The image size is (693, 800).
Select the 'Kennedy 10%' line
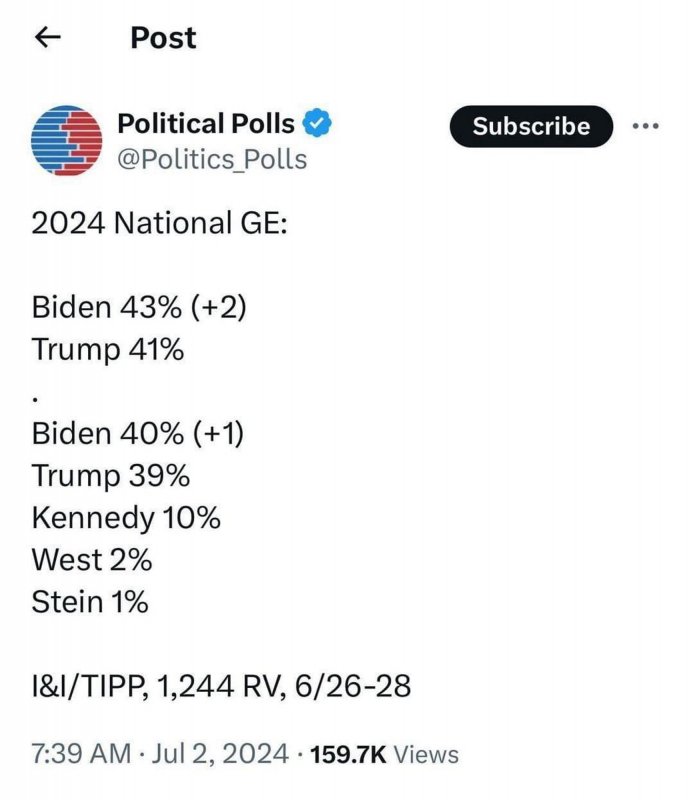[126, 518]
